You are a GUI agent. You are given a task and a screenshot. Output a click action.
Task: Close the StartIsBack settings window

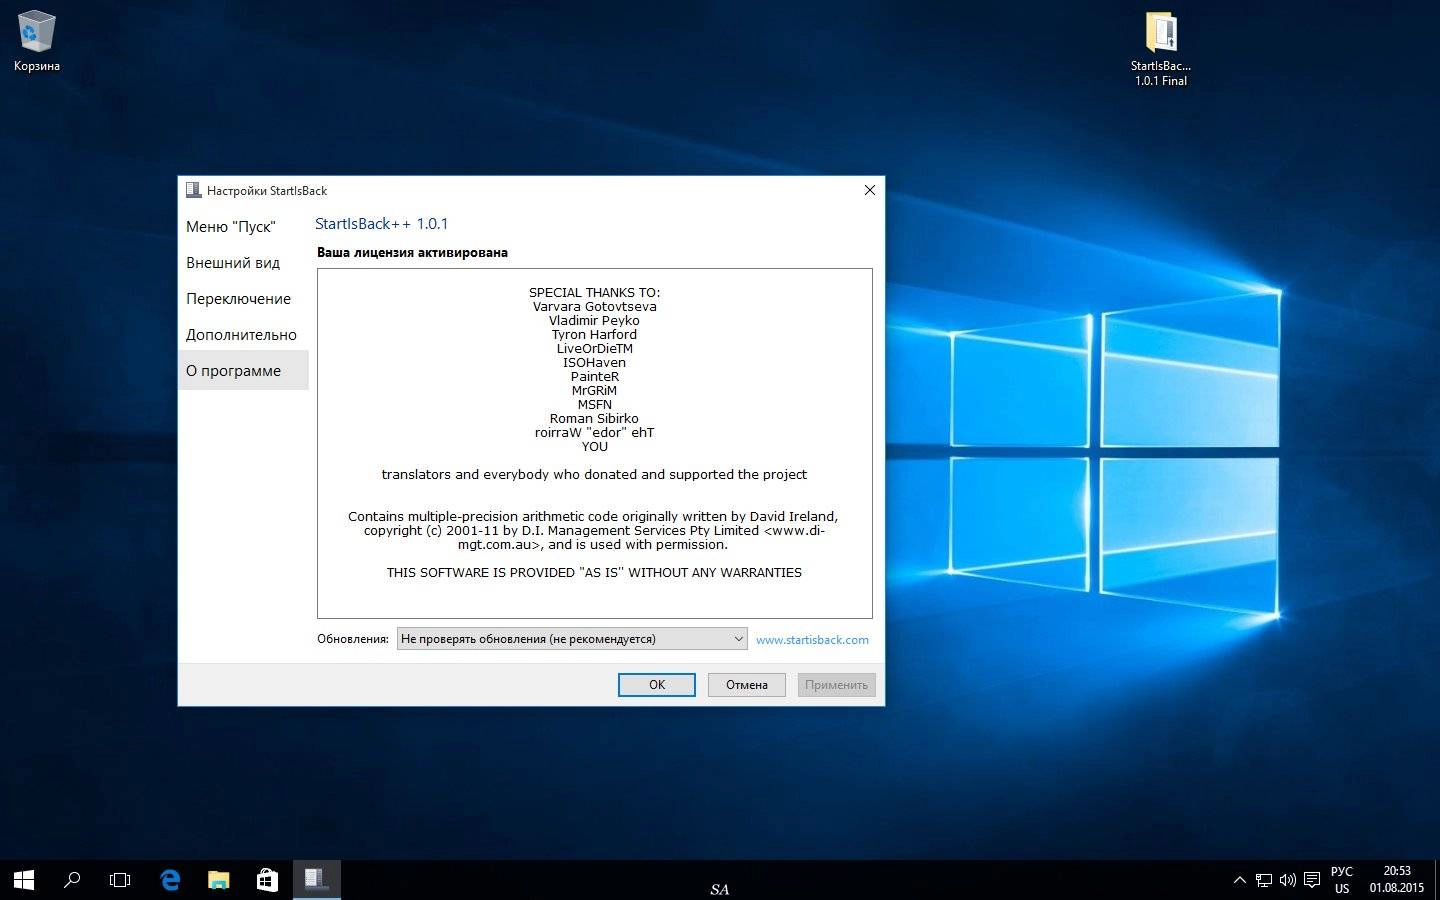coord(869,190)
